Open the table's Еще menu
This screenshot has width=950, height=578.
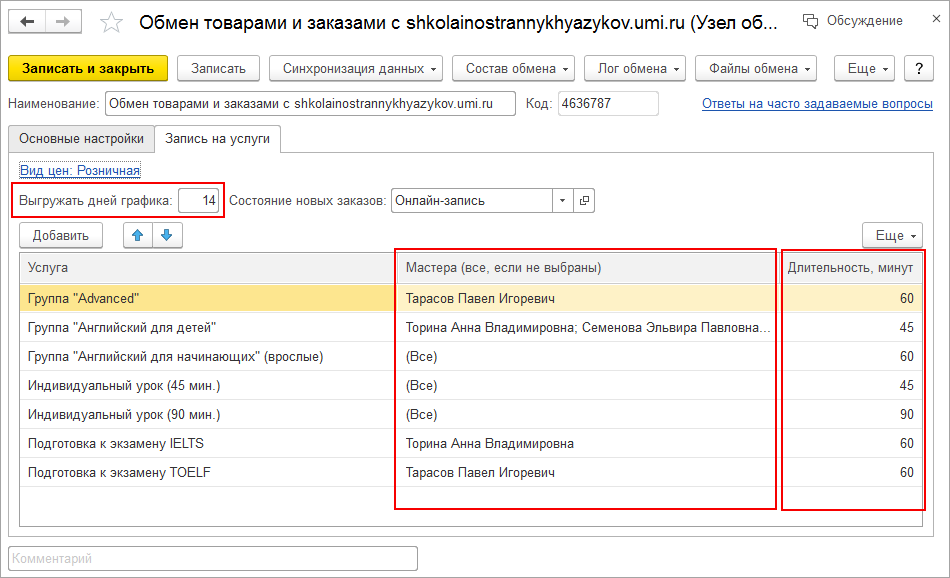point(892,235)
